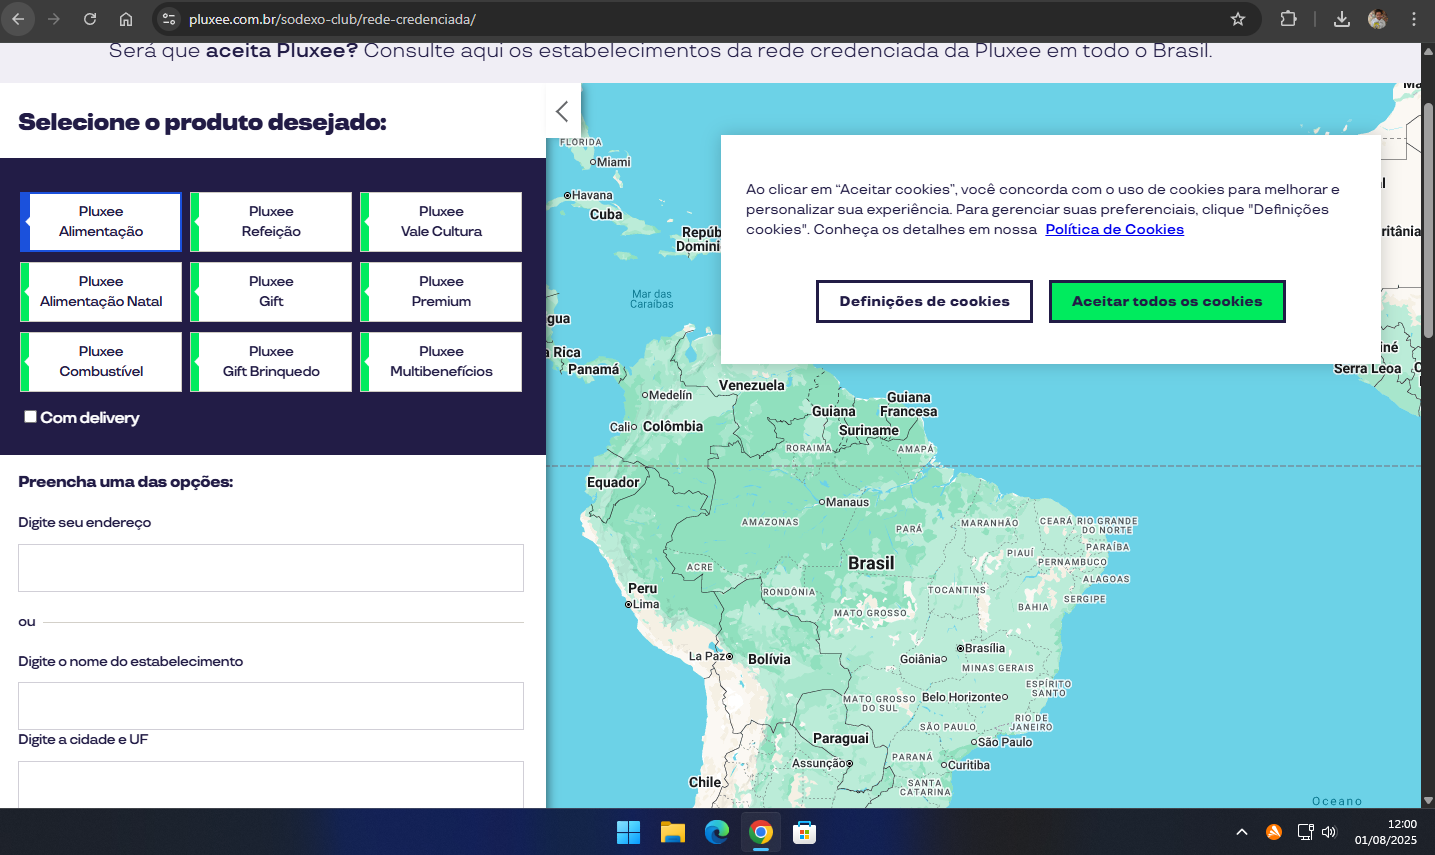Click the address bar URL
The width and height of the screenshot is (1435, 855).
point(332,19)
